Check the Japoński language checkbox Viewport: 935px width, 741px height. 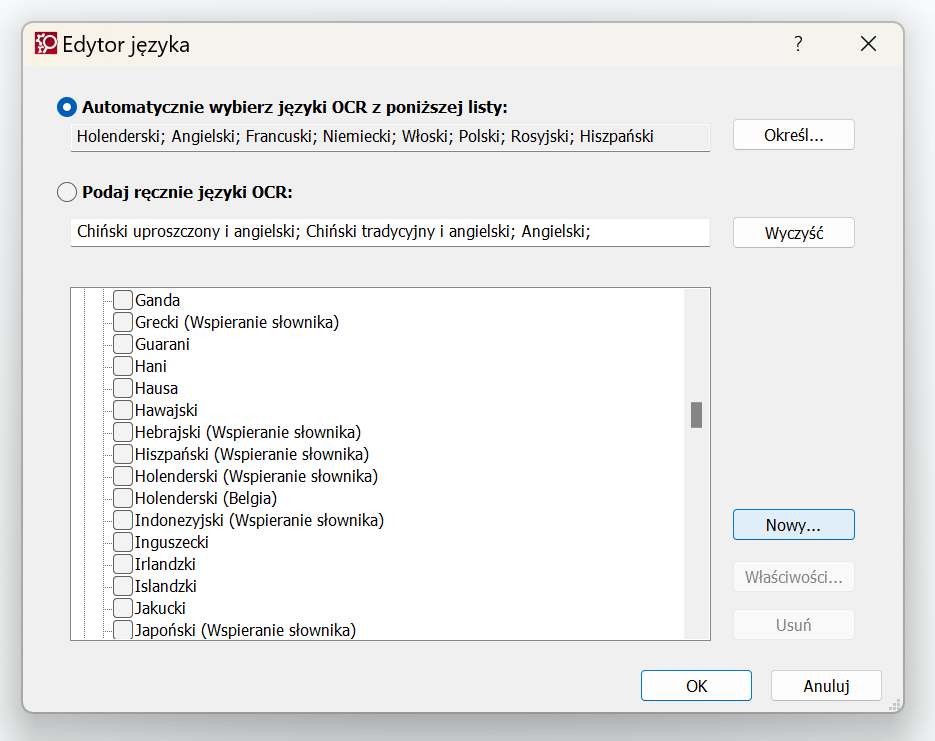(123, 630)
